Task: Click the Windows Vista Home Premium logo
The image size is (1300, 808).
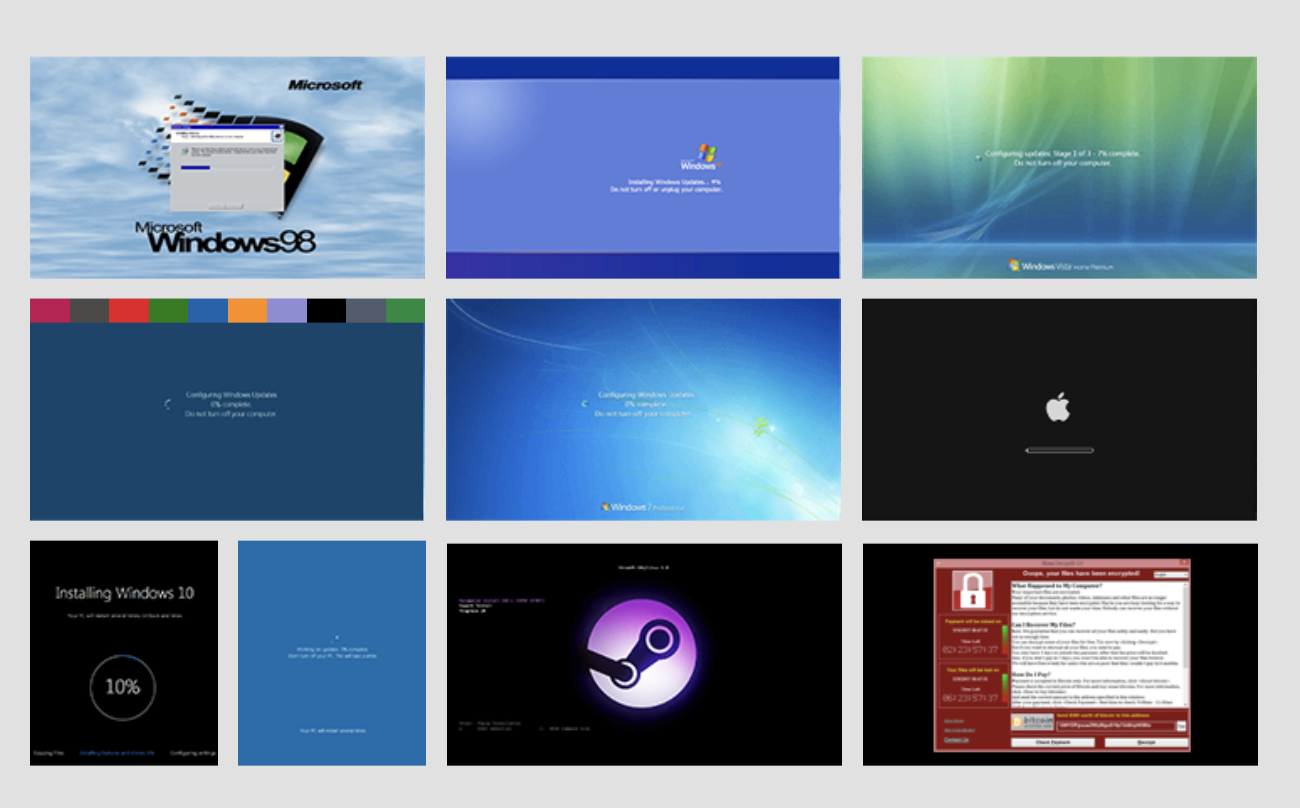Action: click(x=1059, y=265)
